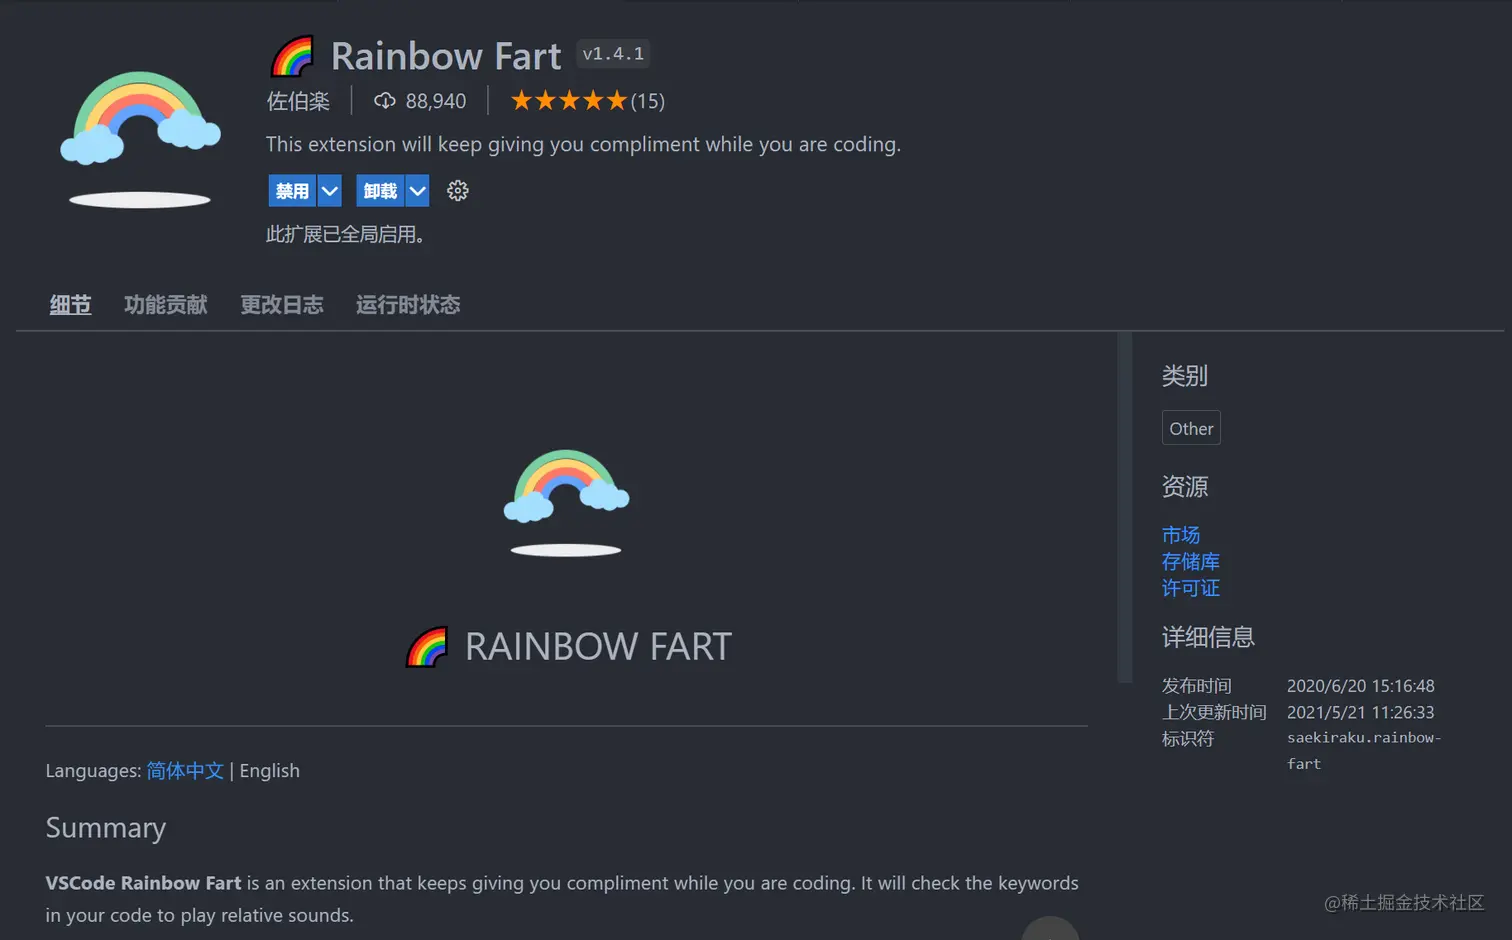
Task: Click the 卸载 (Uninstall) button
Action: click(x=380, y=191)
